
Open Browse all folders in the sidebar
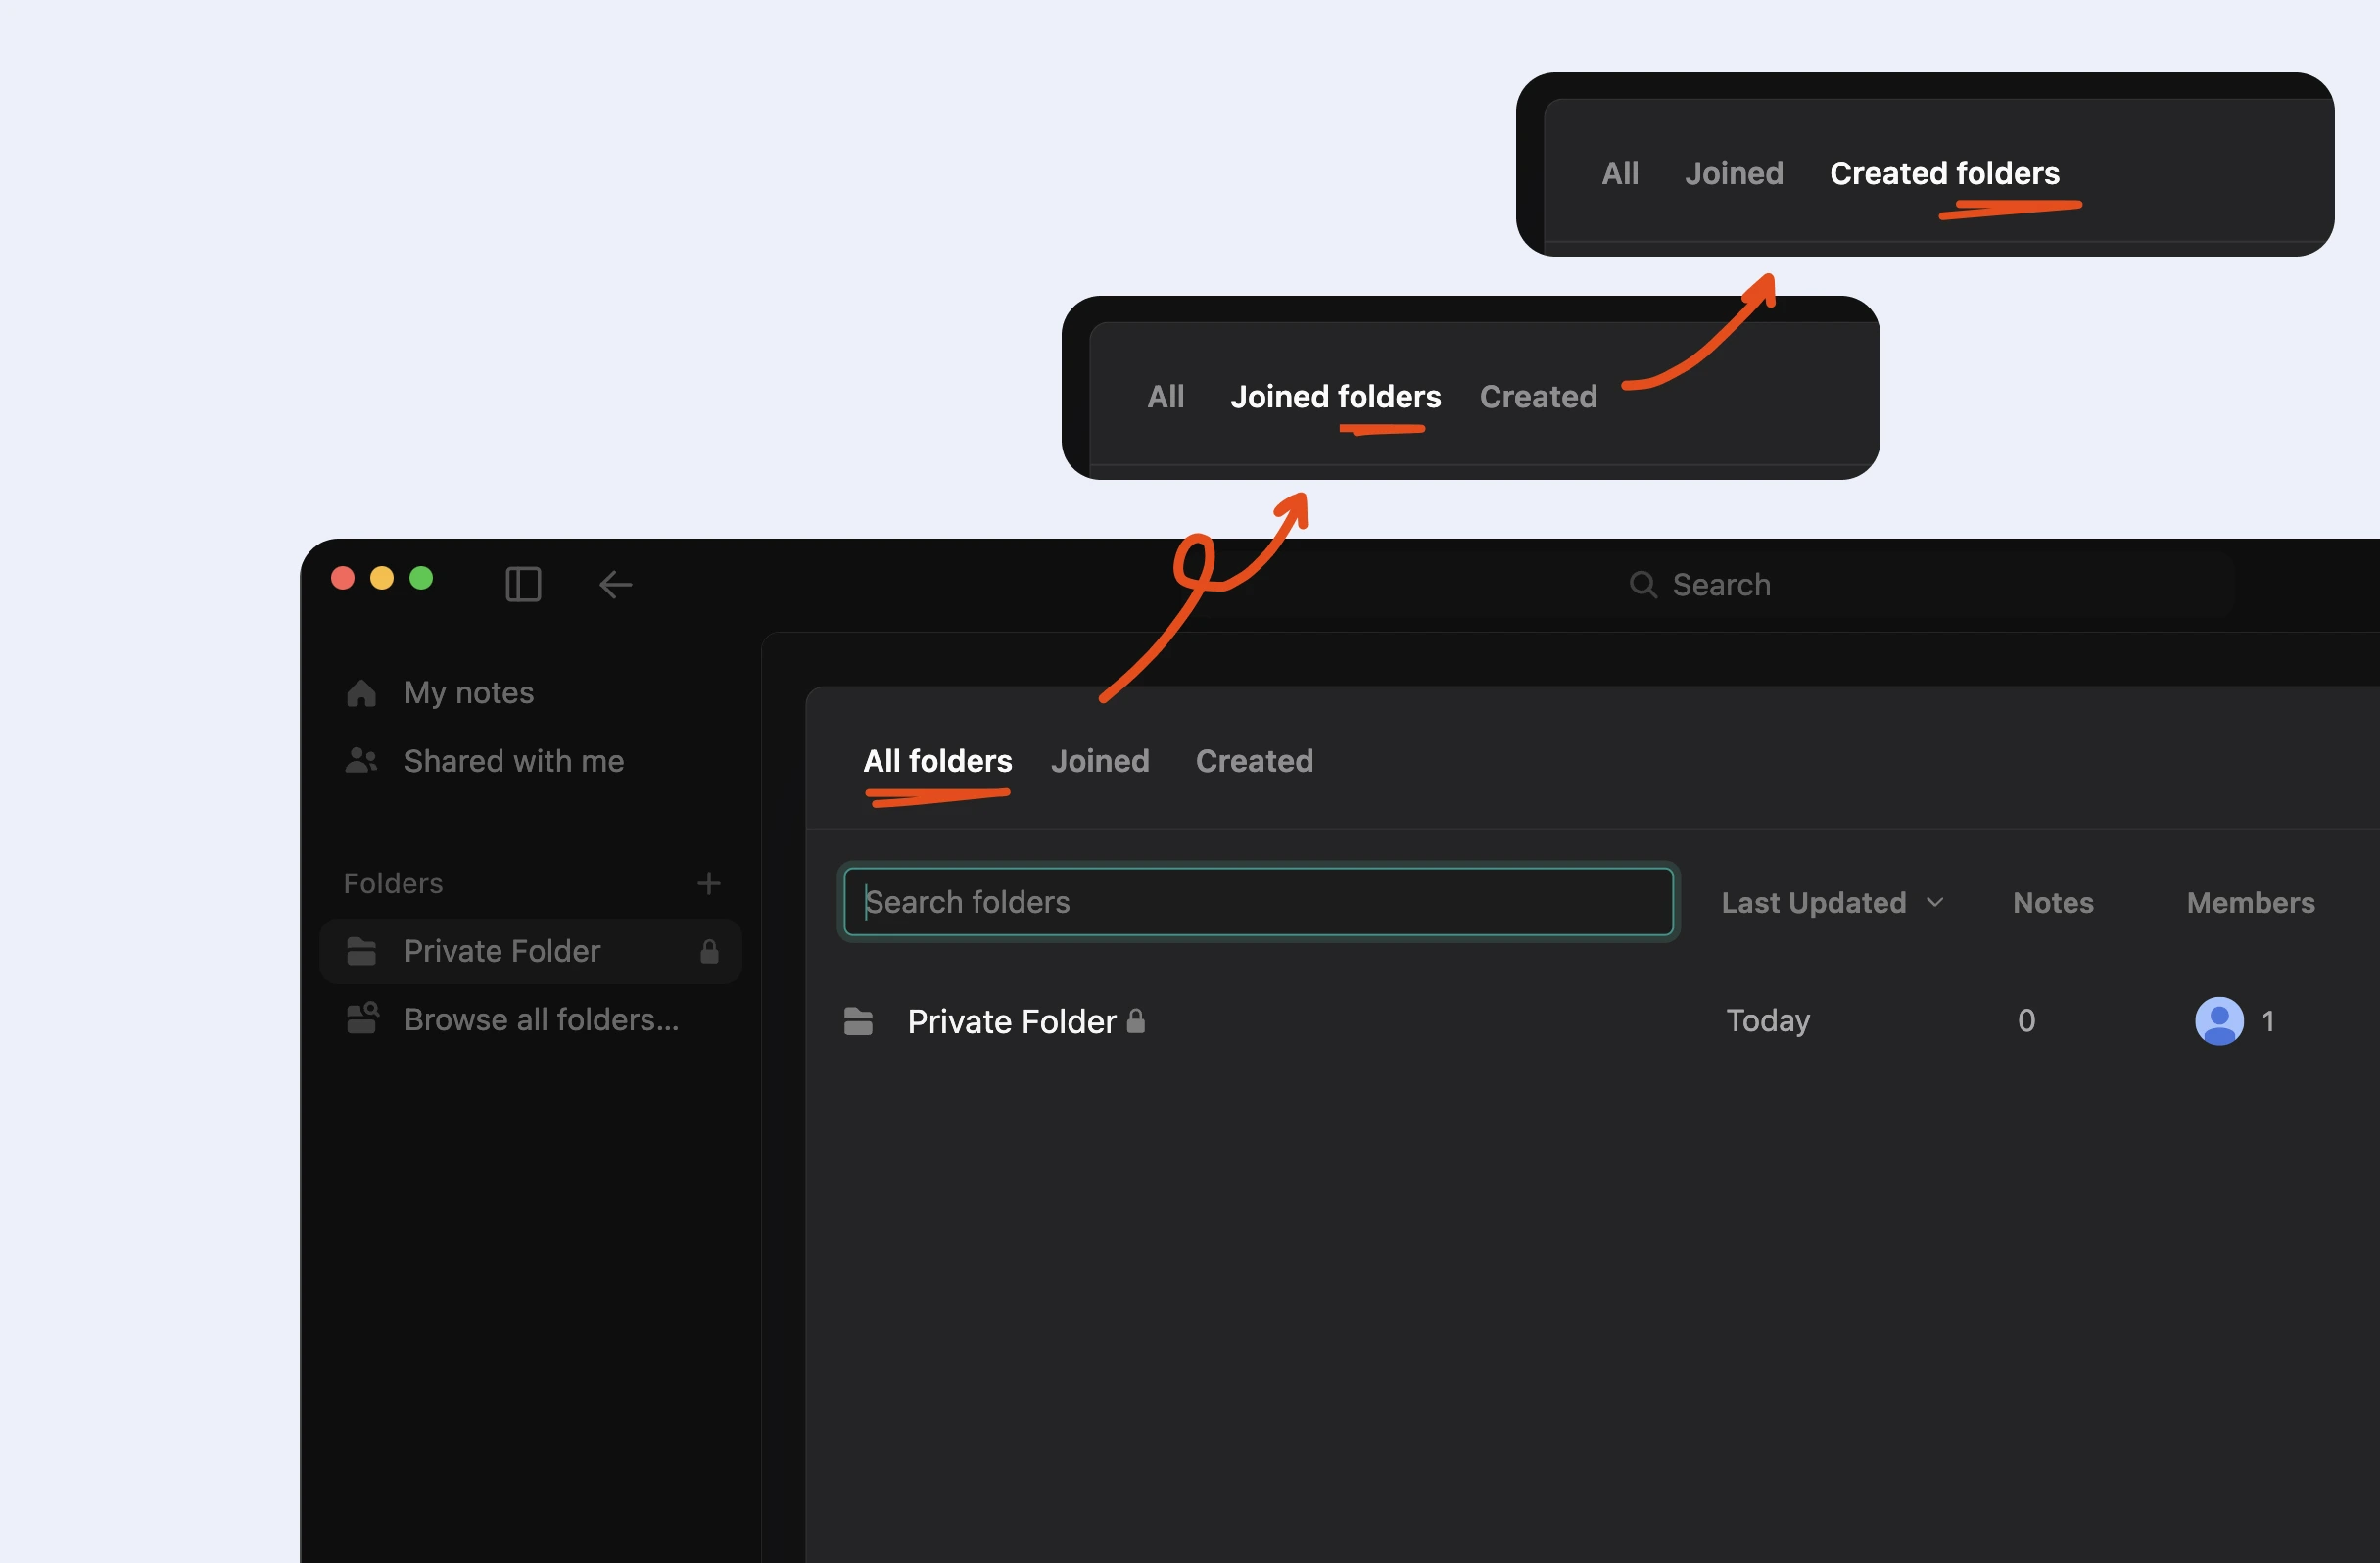coord(540,1019)
